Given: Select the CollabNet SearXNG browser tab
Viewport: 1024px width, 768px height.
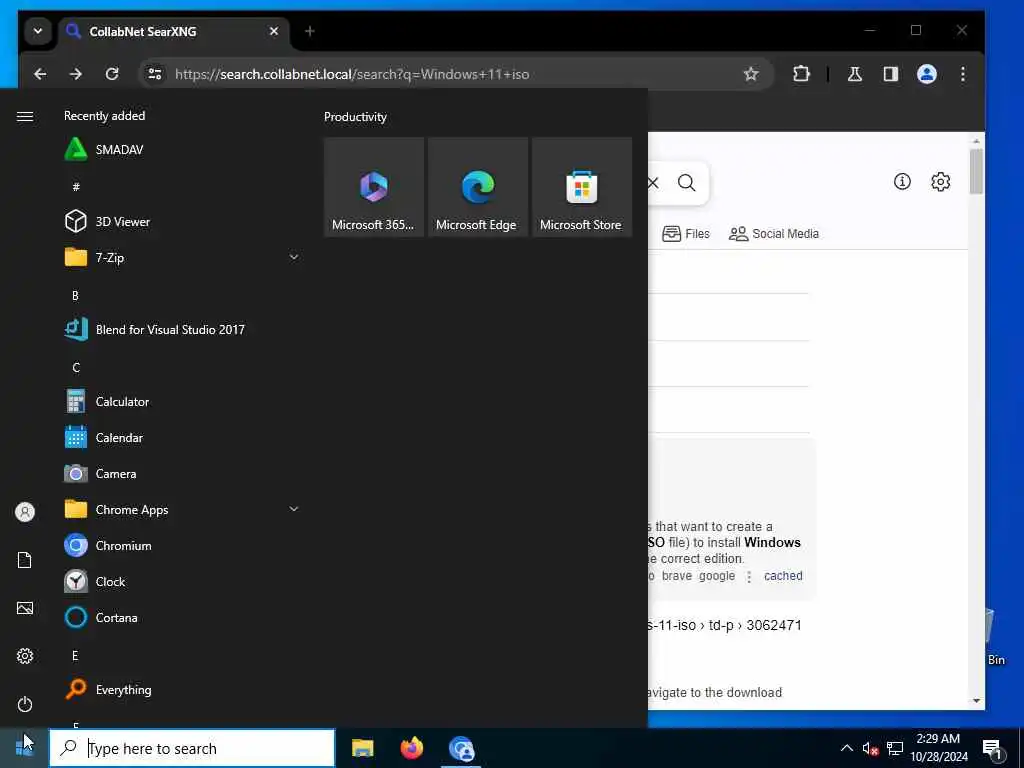Looking at the screenshot, I should (x=173, y=31).
